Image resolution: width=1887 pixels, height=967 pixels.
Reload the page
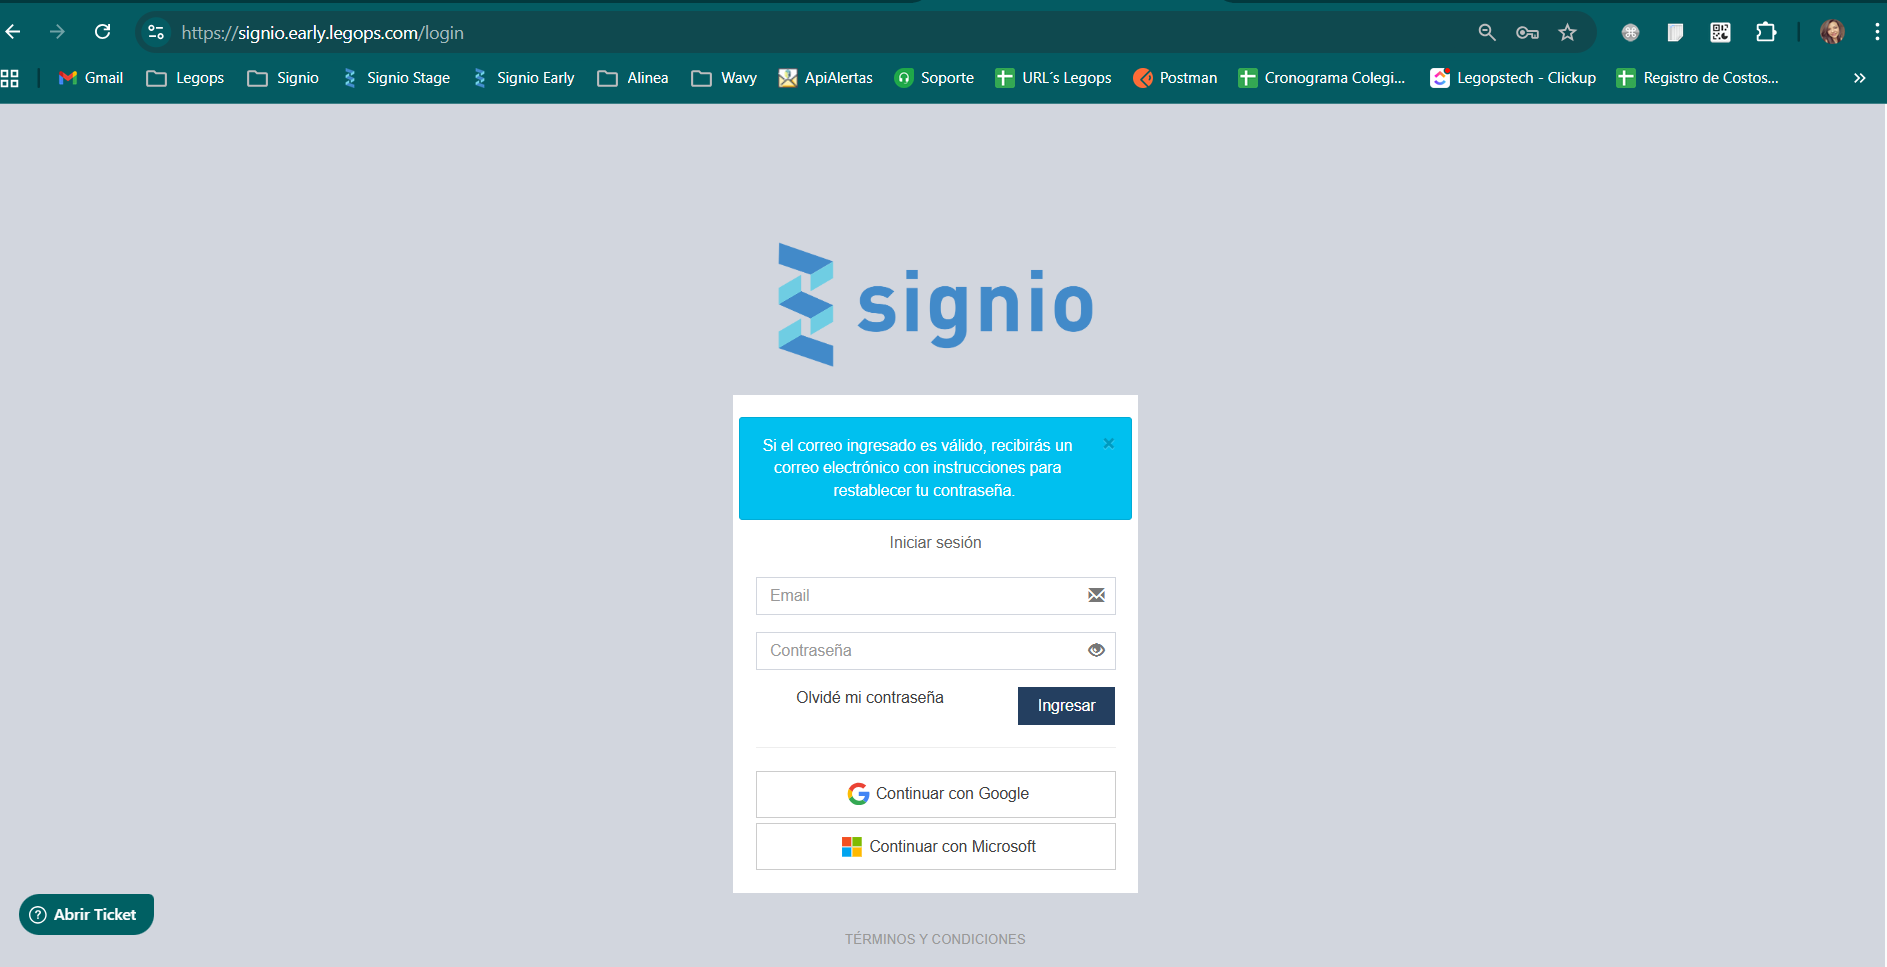[x=102, y=32]
